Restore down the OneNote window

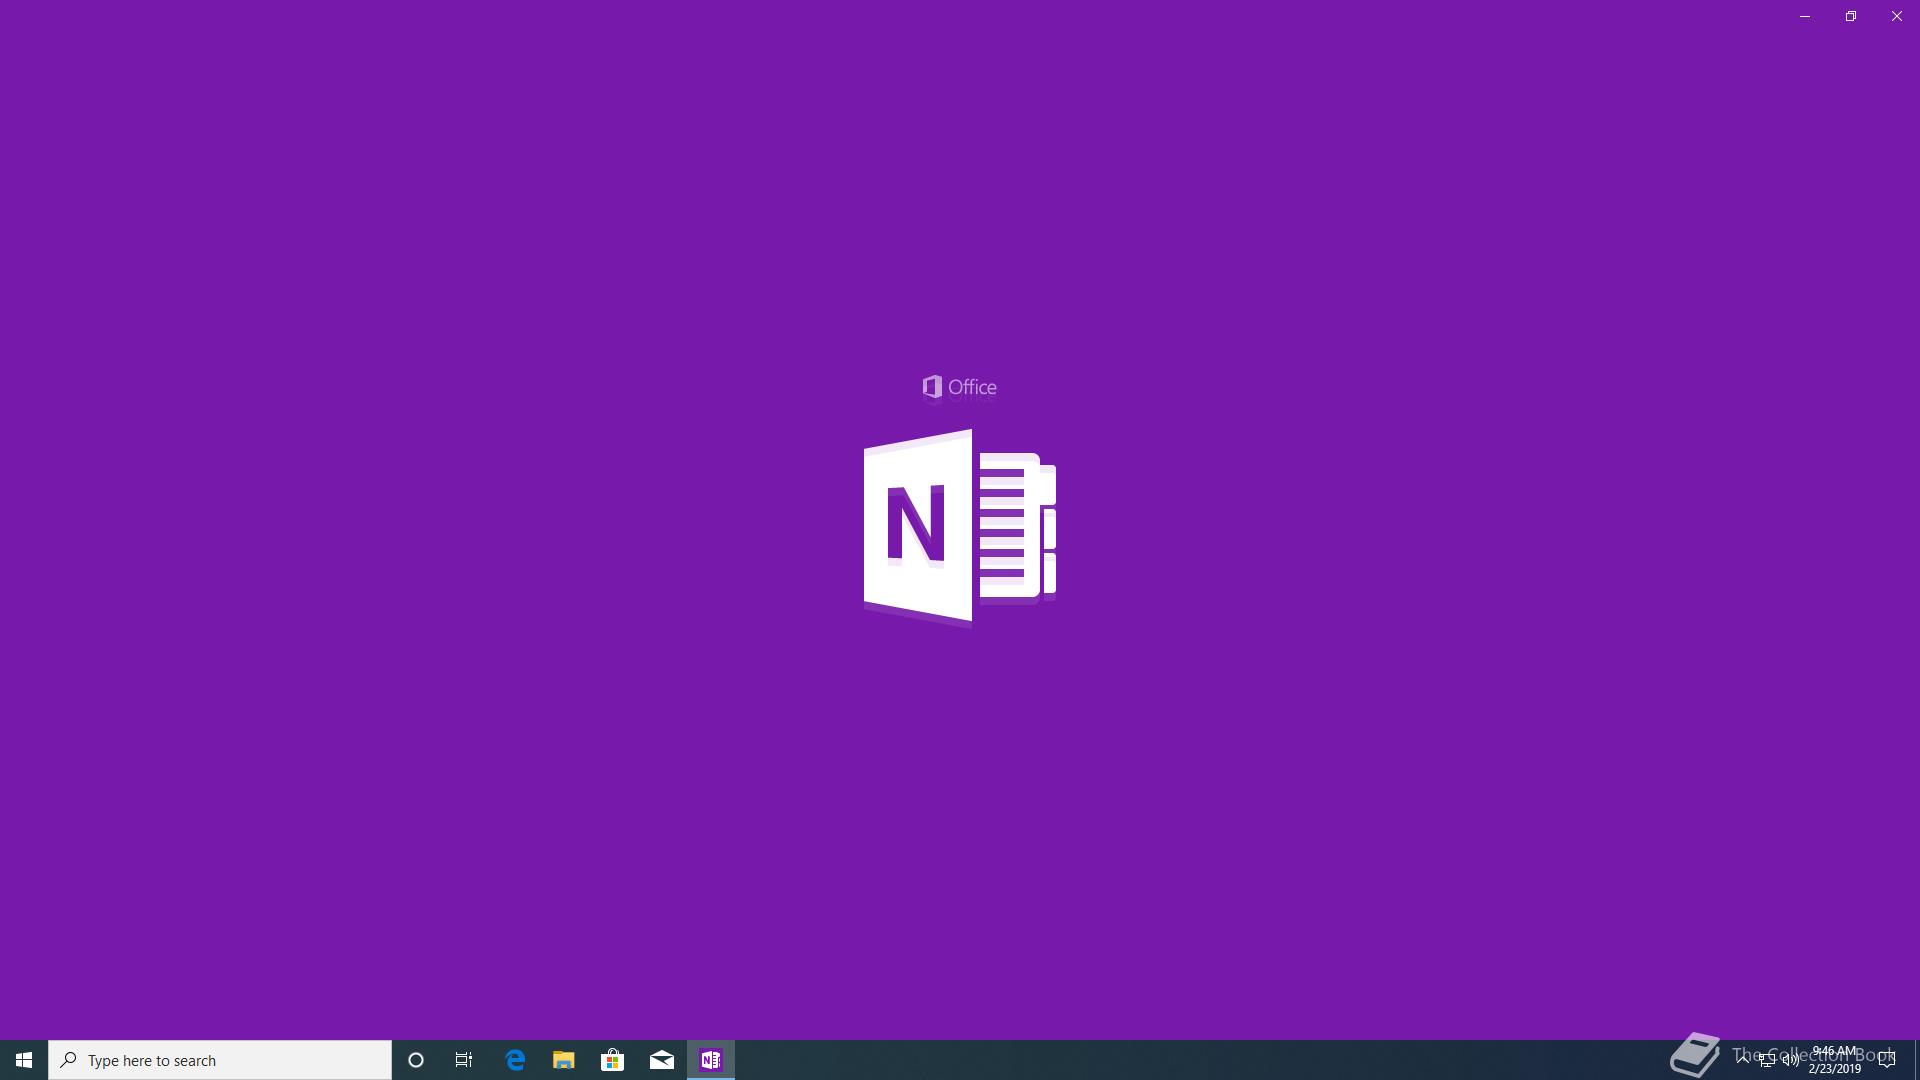pos(1851,16)
